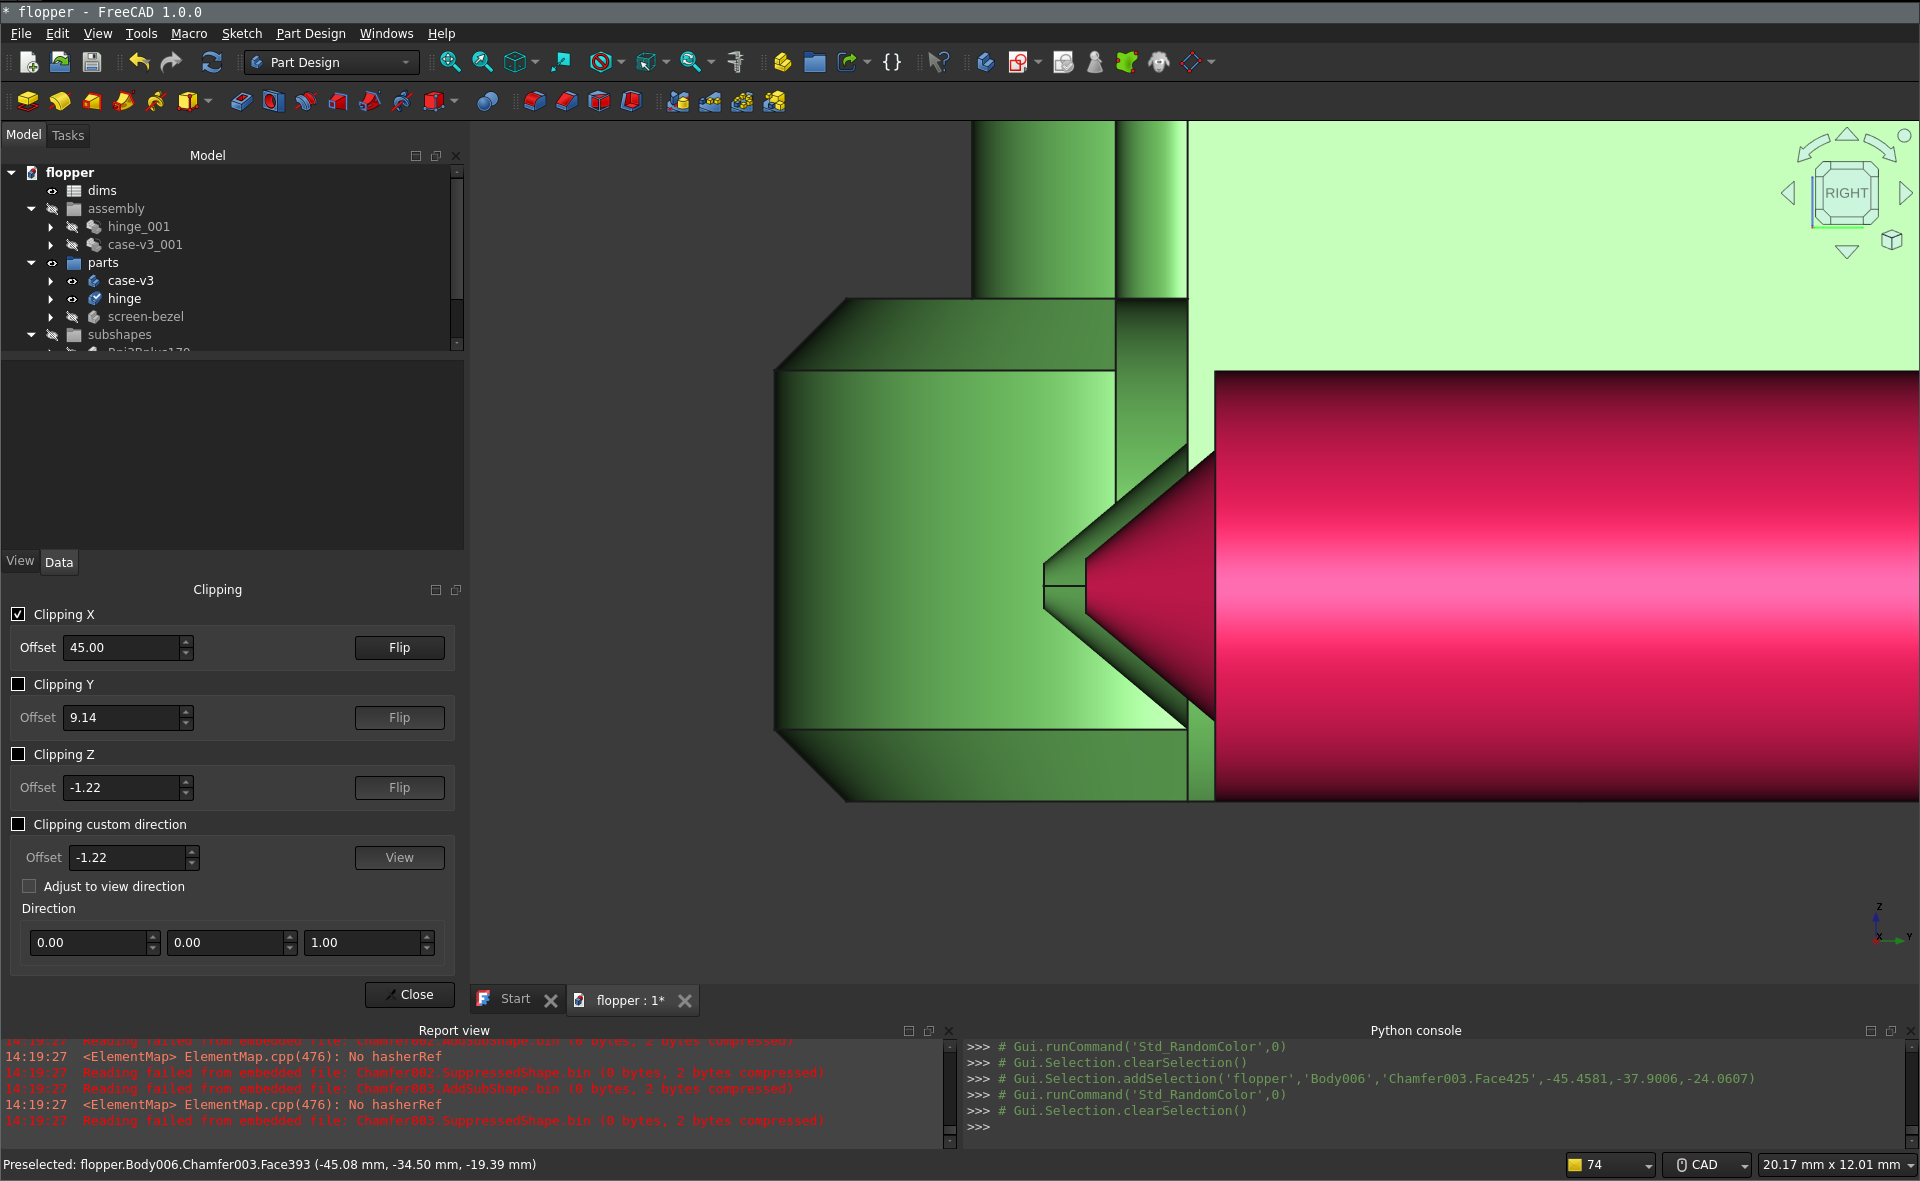This screenshot has height=1181, width=1920.
Task: Click the Report view scrollbar
Action: [x=950, y=1094]
